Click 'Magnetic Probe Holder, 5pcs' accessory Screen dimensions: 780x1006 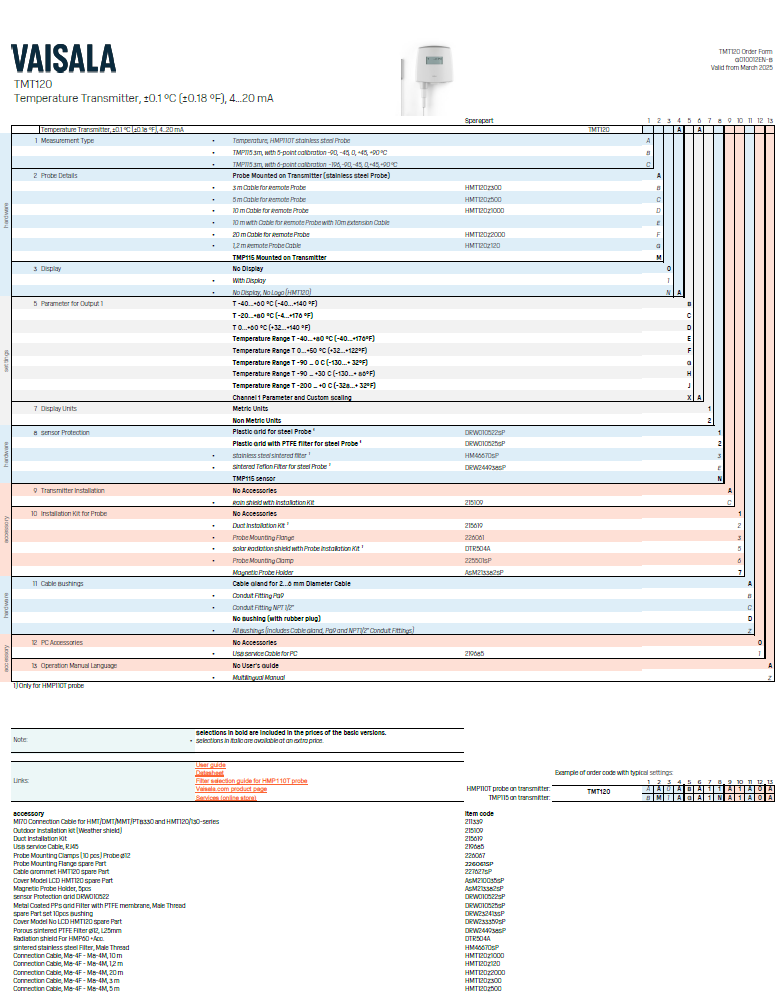tap(53, 889)
